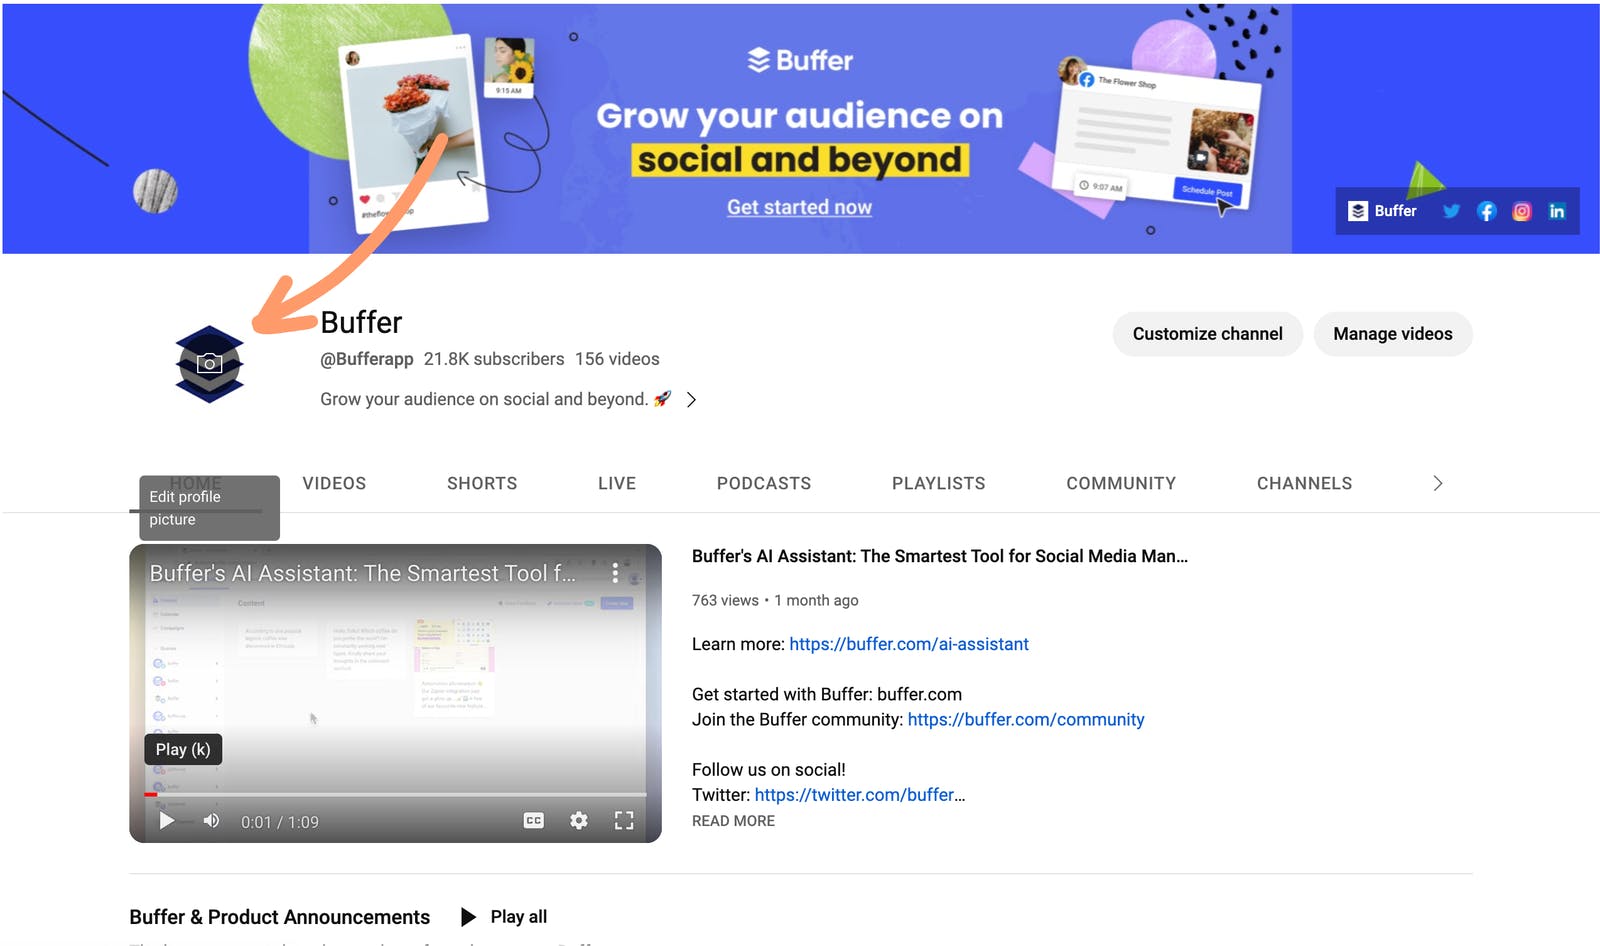Click the channel tagline text

coord(495,399)
